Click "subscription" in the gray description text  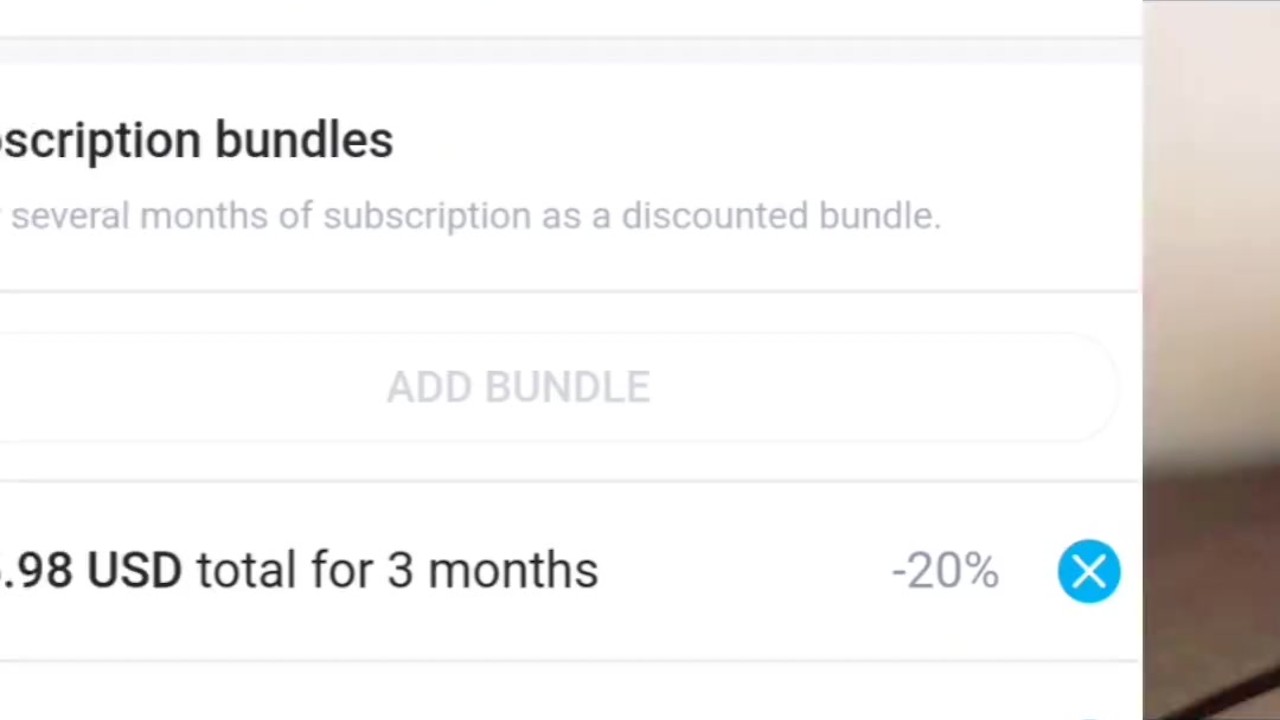click(x=427, y=216)
